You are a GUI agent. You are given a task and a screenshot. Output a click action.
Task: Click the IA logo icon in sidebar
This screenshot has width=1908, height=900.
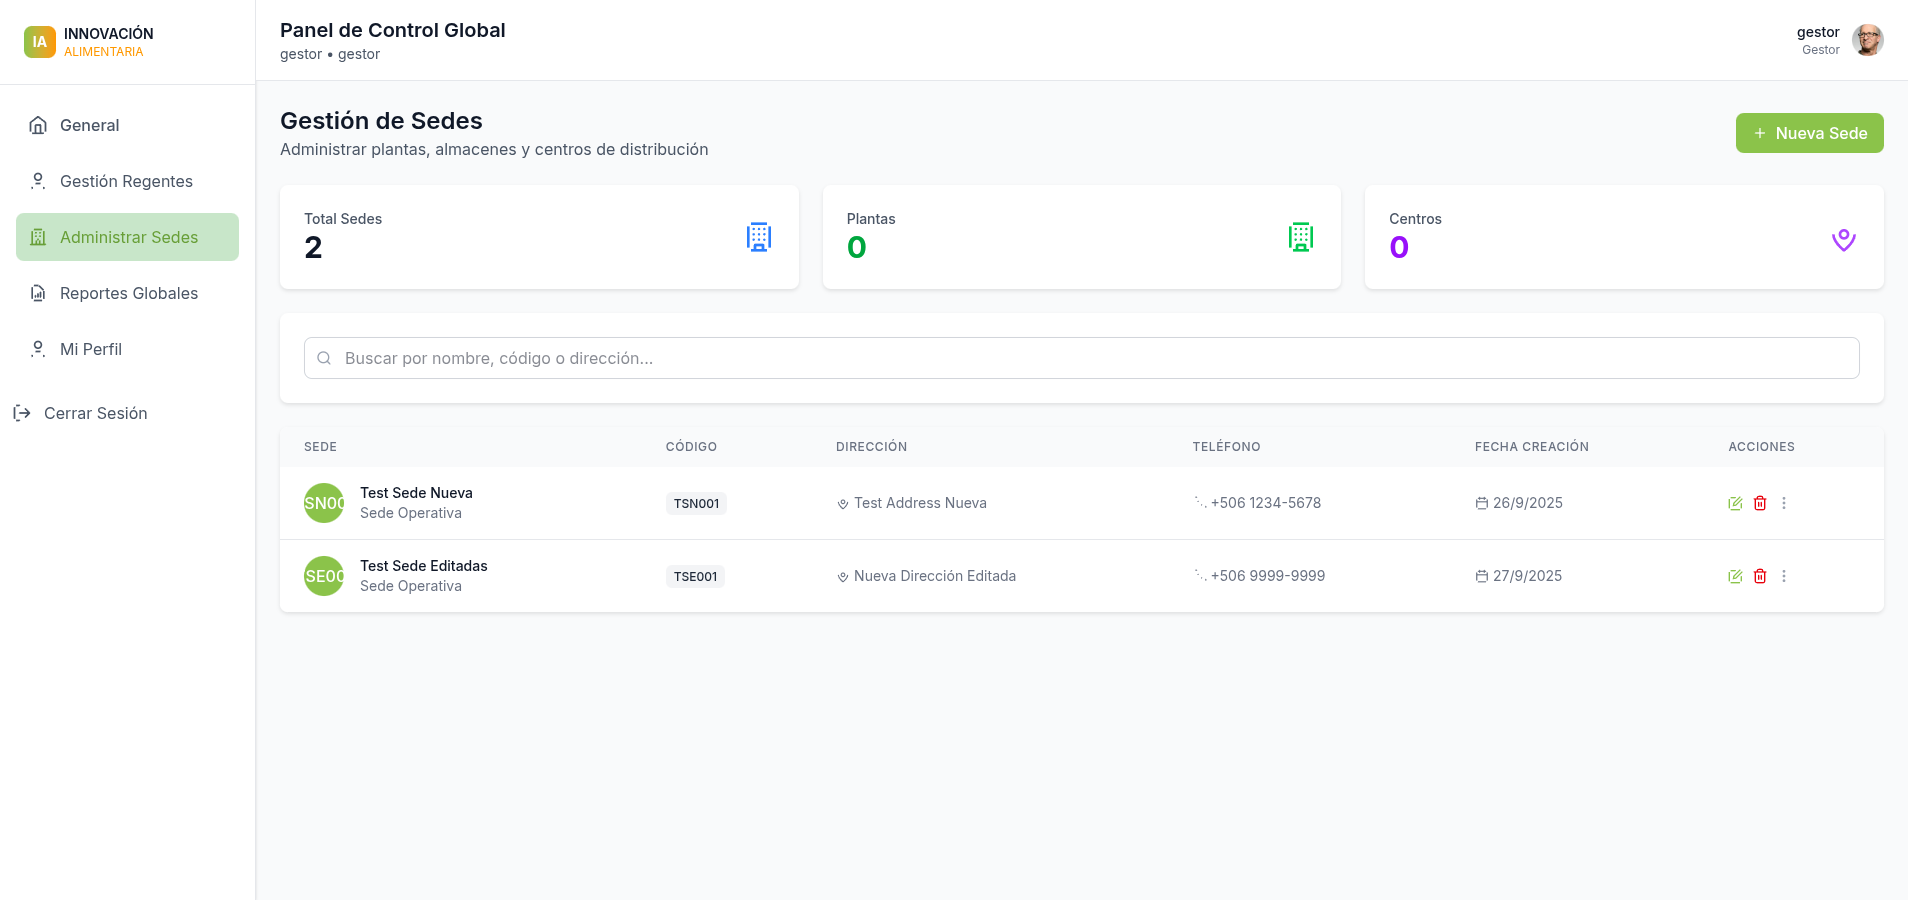(x=40, y=42)
